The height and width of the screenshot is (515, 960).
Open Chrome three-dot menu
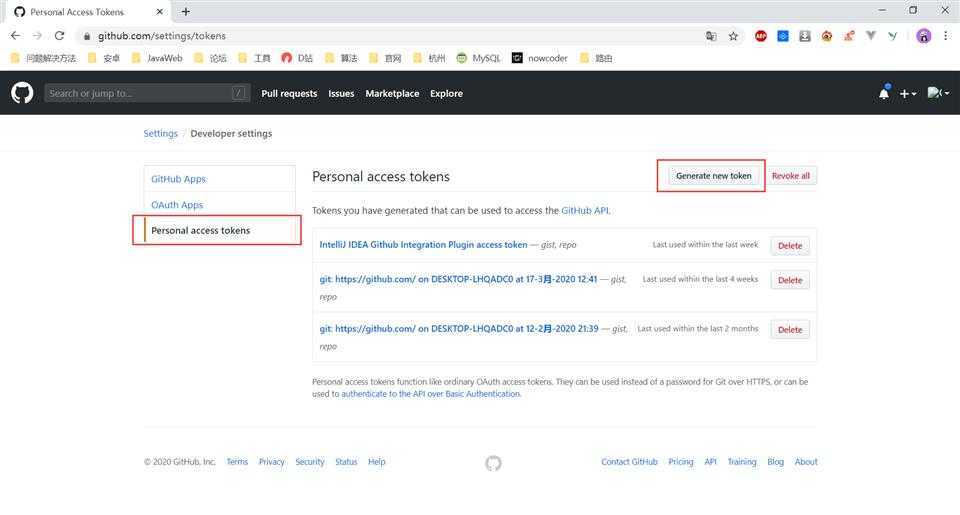pyautogui.click(x=945, y=36)
